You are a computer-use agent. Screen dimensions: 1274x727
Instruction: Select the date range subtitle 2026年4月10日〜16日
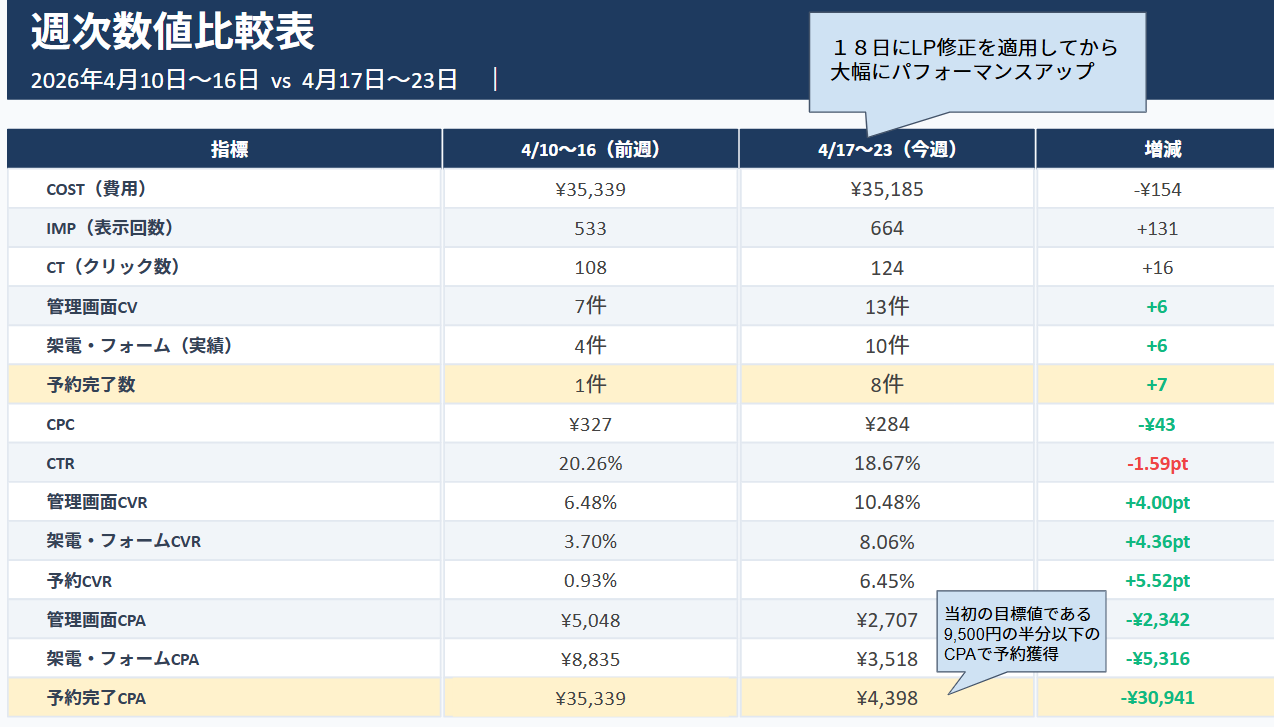[145, 80]
